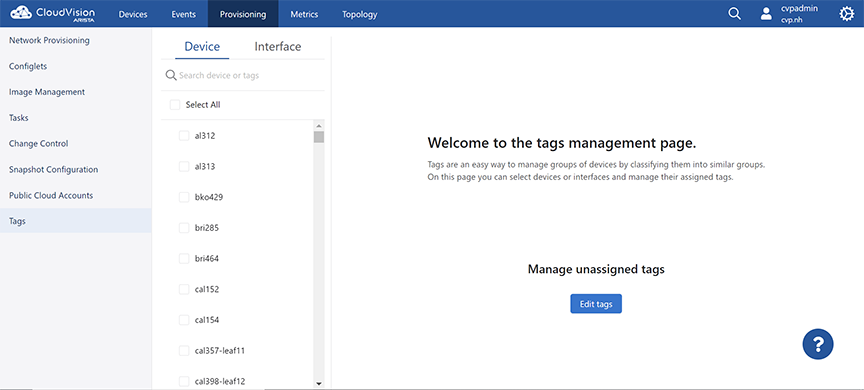864x390 pixels.
Task: Go to the Topology menu
Action: coord(359,14)
